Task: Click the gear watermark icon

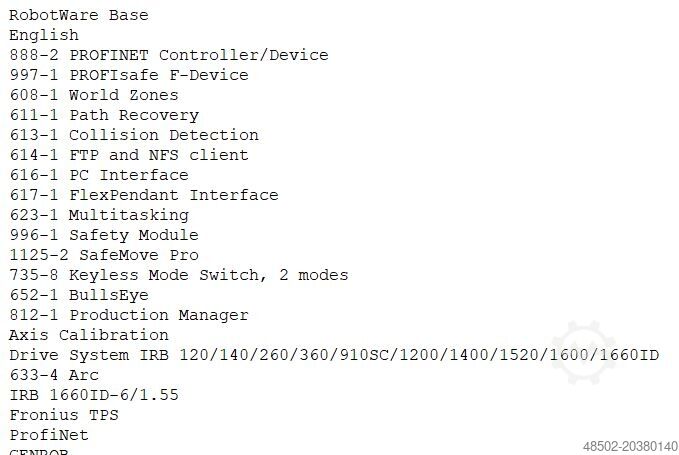Action: 583,352
